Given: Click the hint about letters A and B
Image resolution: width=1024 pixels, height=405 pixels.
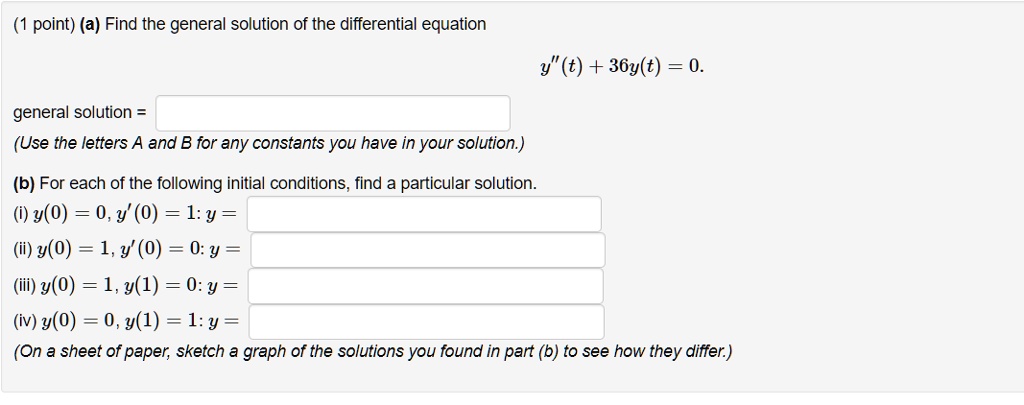Looking at the screenshot, I should [268, 143].
